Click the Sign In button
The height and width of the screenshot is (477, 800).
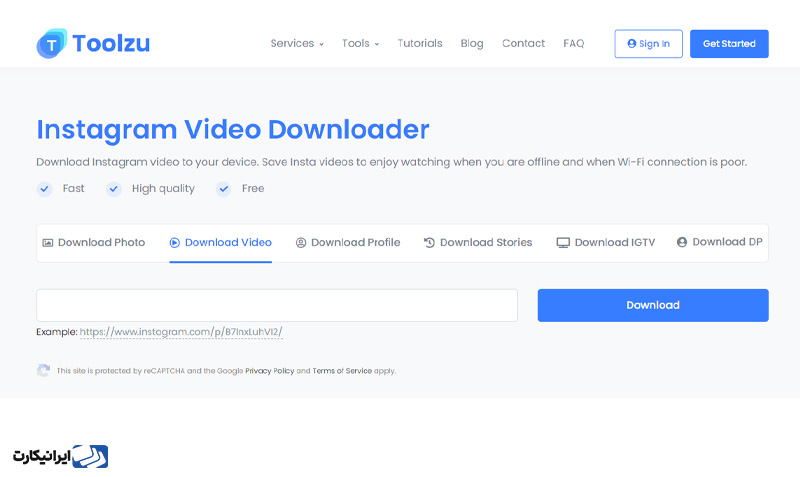(648, 44)
